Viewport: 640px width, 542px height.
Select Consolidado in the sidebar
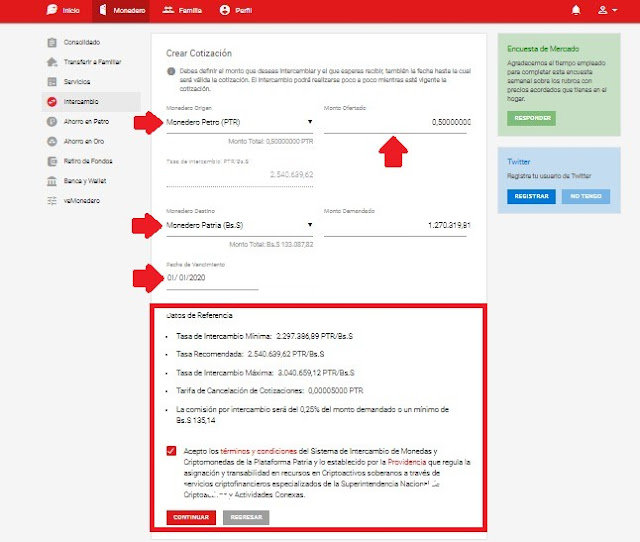click(82, 42)
